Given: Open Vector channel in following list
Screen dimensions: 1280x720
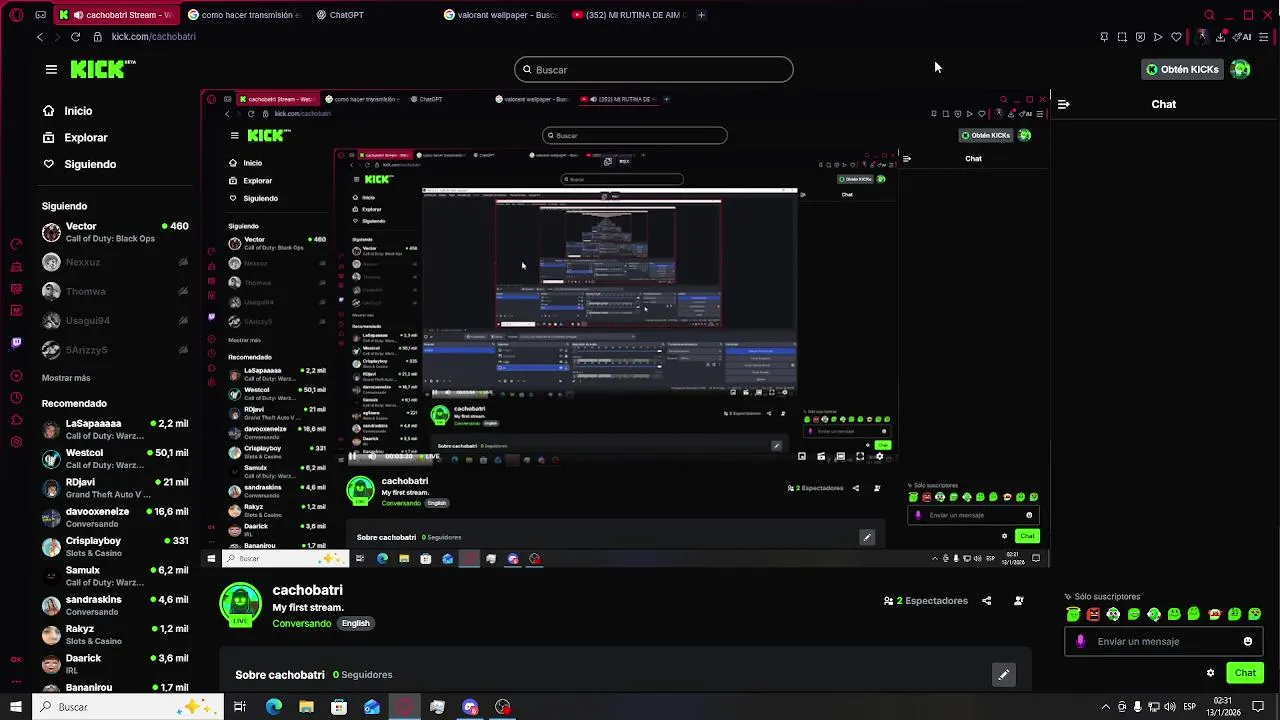Looking at the screenshot, I should click(115, 232).
